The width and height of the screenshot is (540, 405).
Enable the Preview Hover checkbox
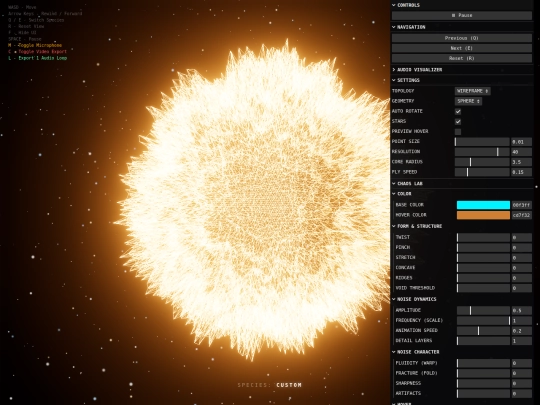pos(458,132)
